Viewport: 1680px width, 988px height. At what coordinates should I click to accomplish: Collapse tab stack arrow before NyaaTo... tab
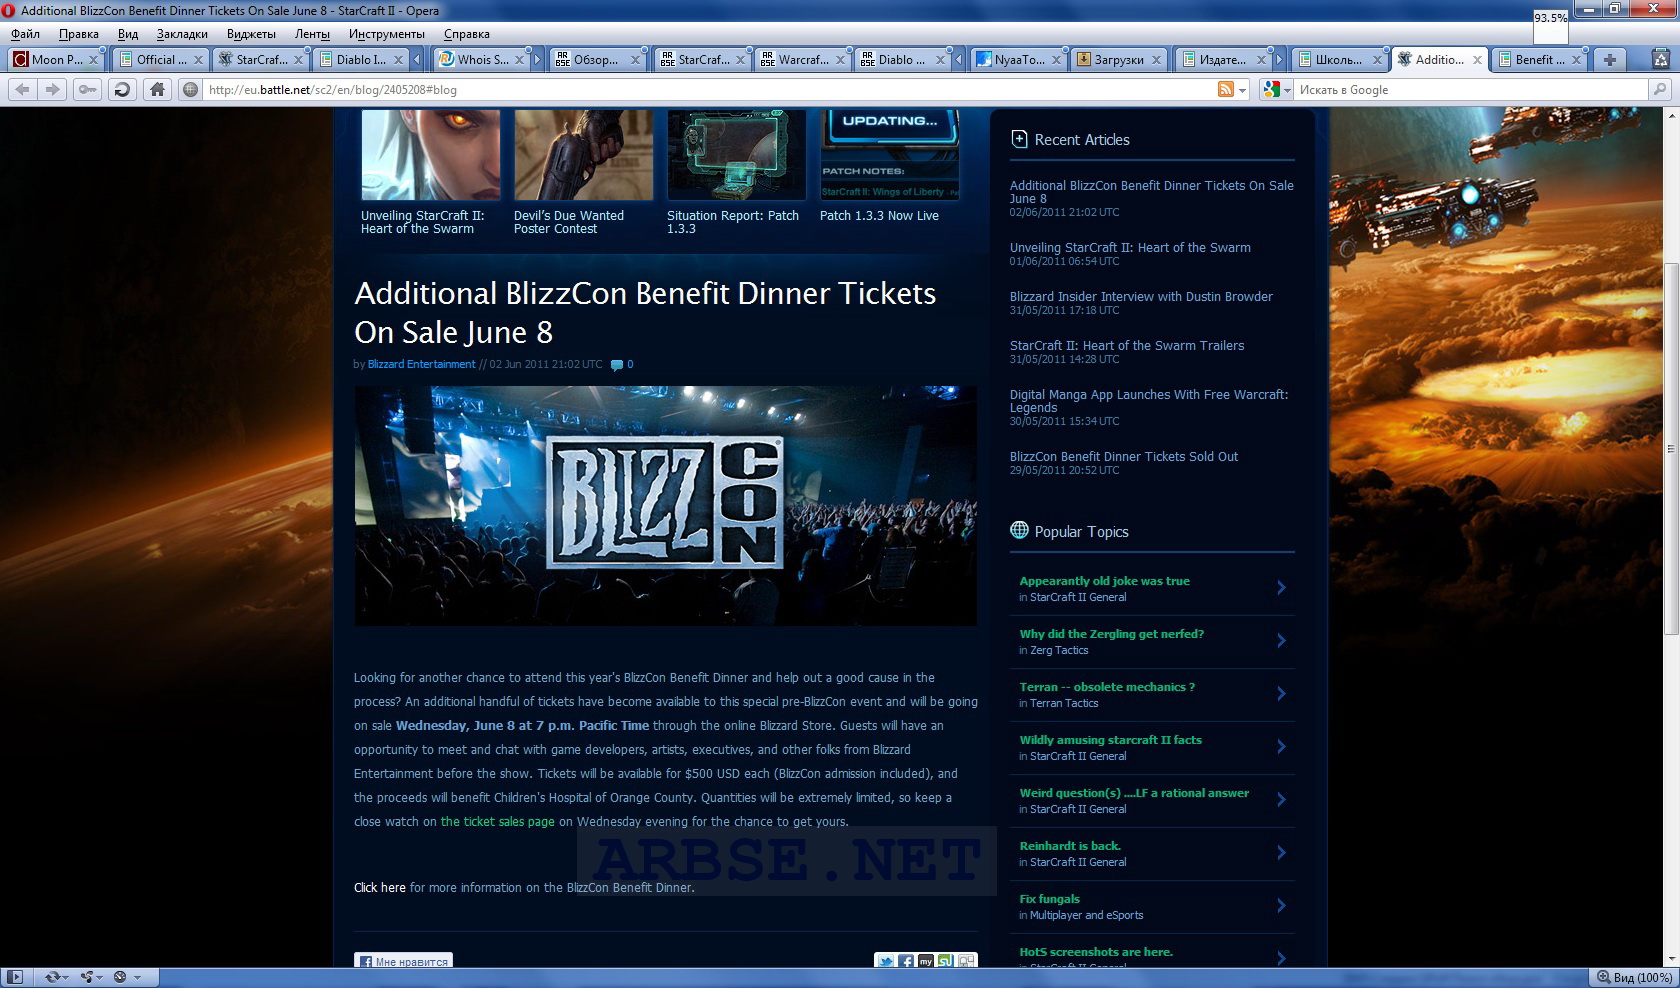pyautogui.click(x=958, y=60)
